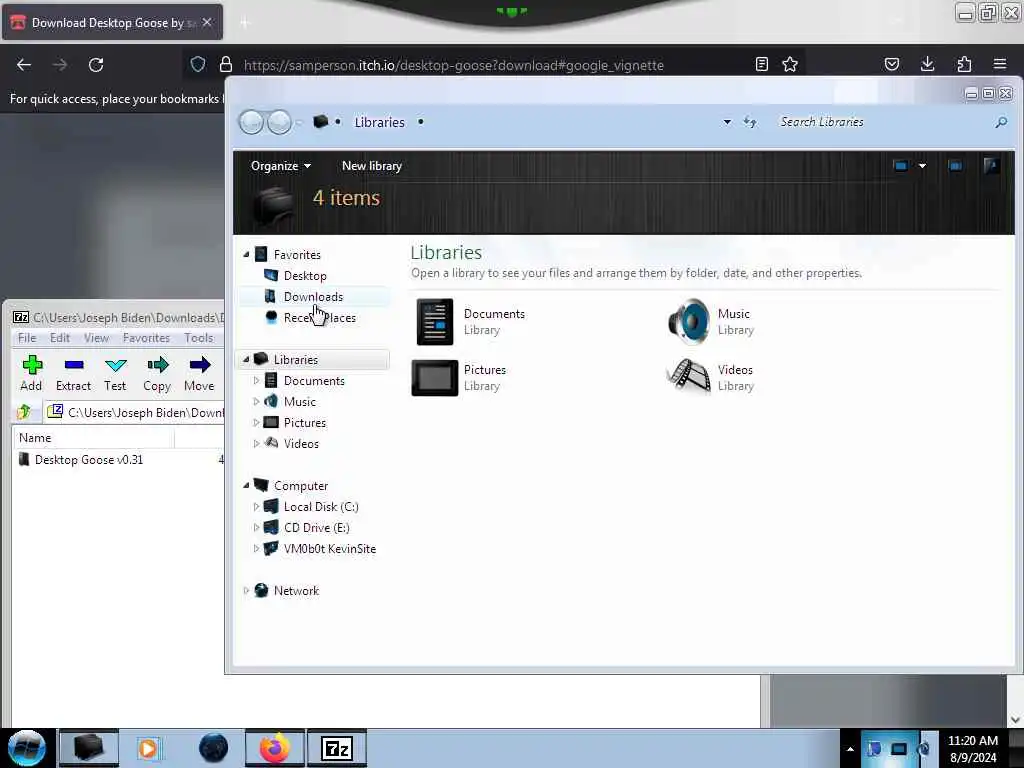Screen dimensions: 1024x768
Task: Select Desktop in Favorites
Action: pyautogui.click(x=305, y=276)
